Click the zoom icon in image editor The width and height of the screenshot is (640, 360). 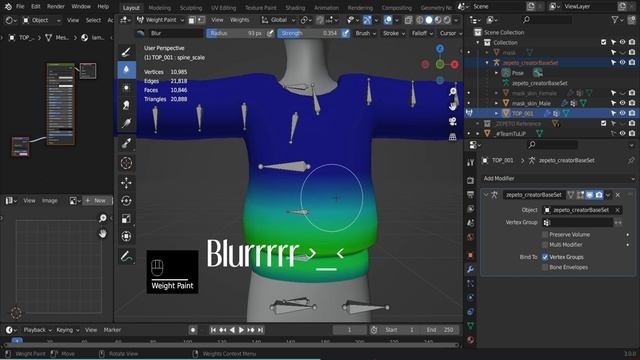(102, 218)
